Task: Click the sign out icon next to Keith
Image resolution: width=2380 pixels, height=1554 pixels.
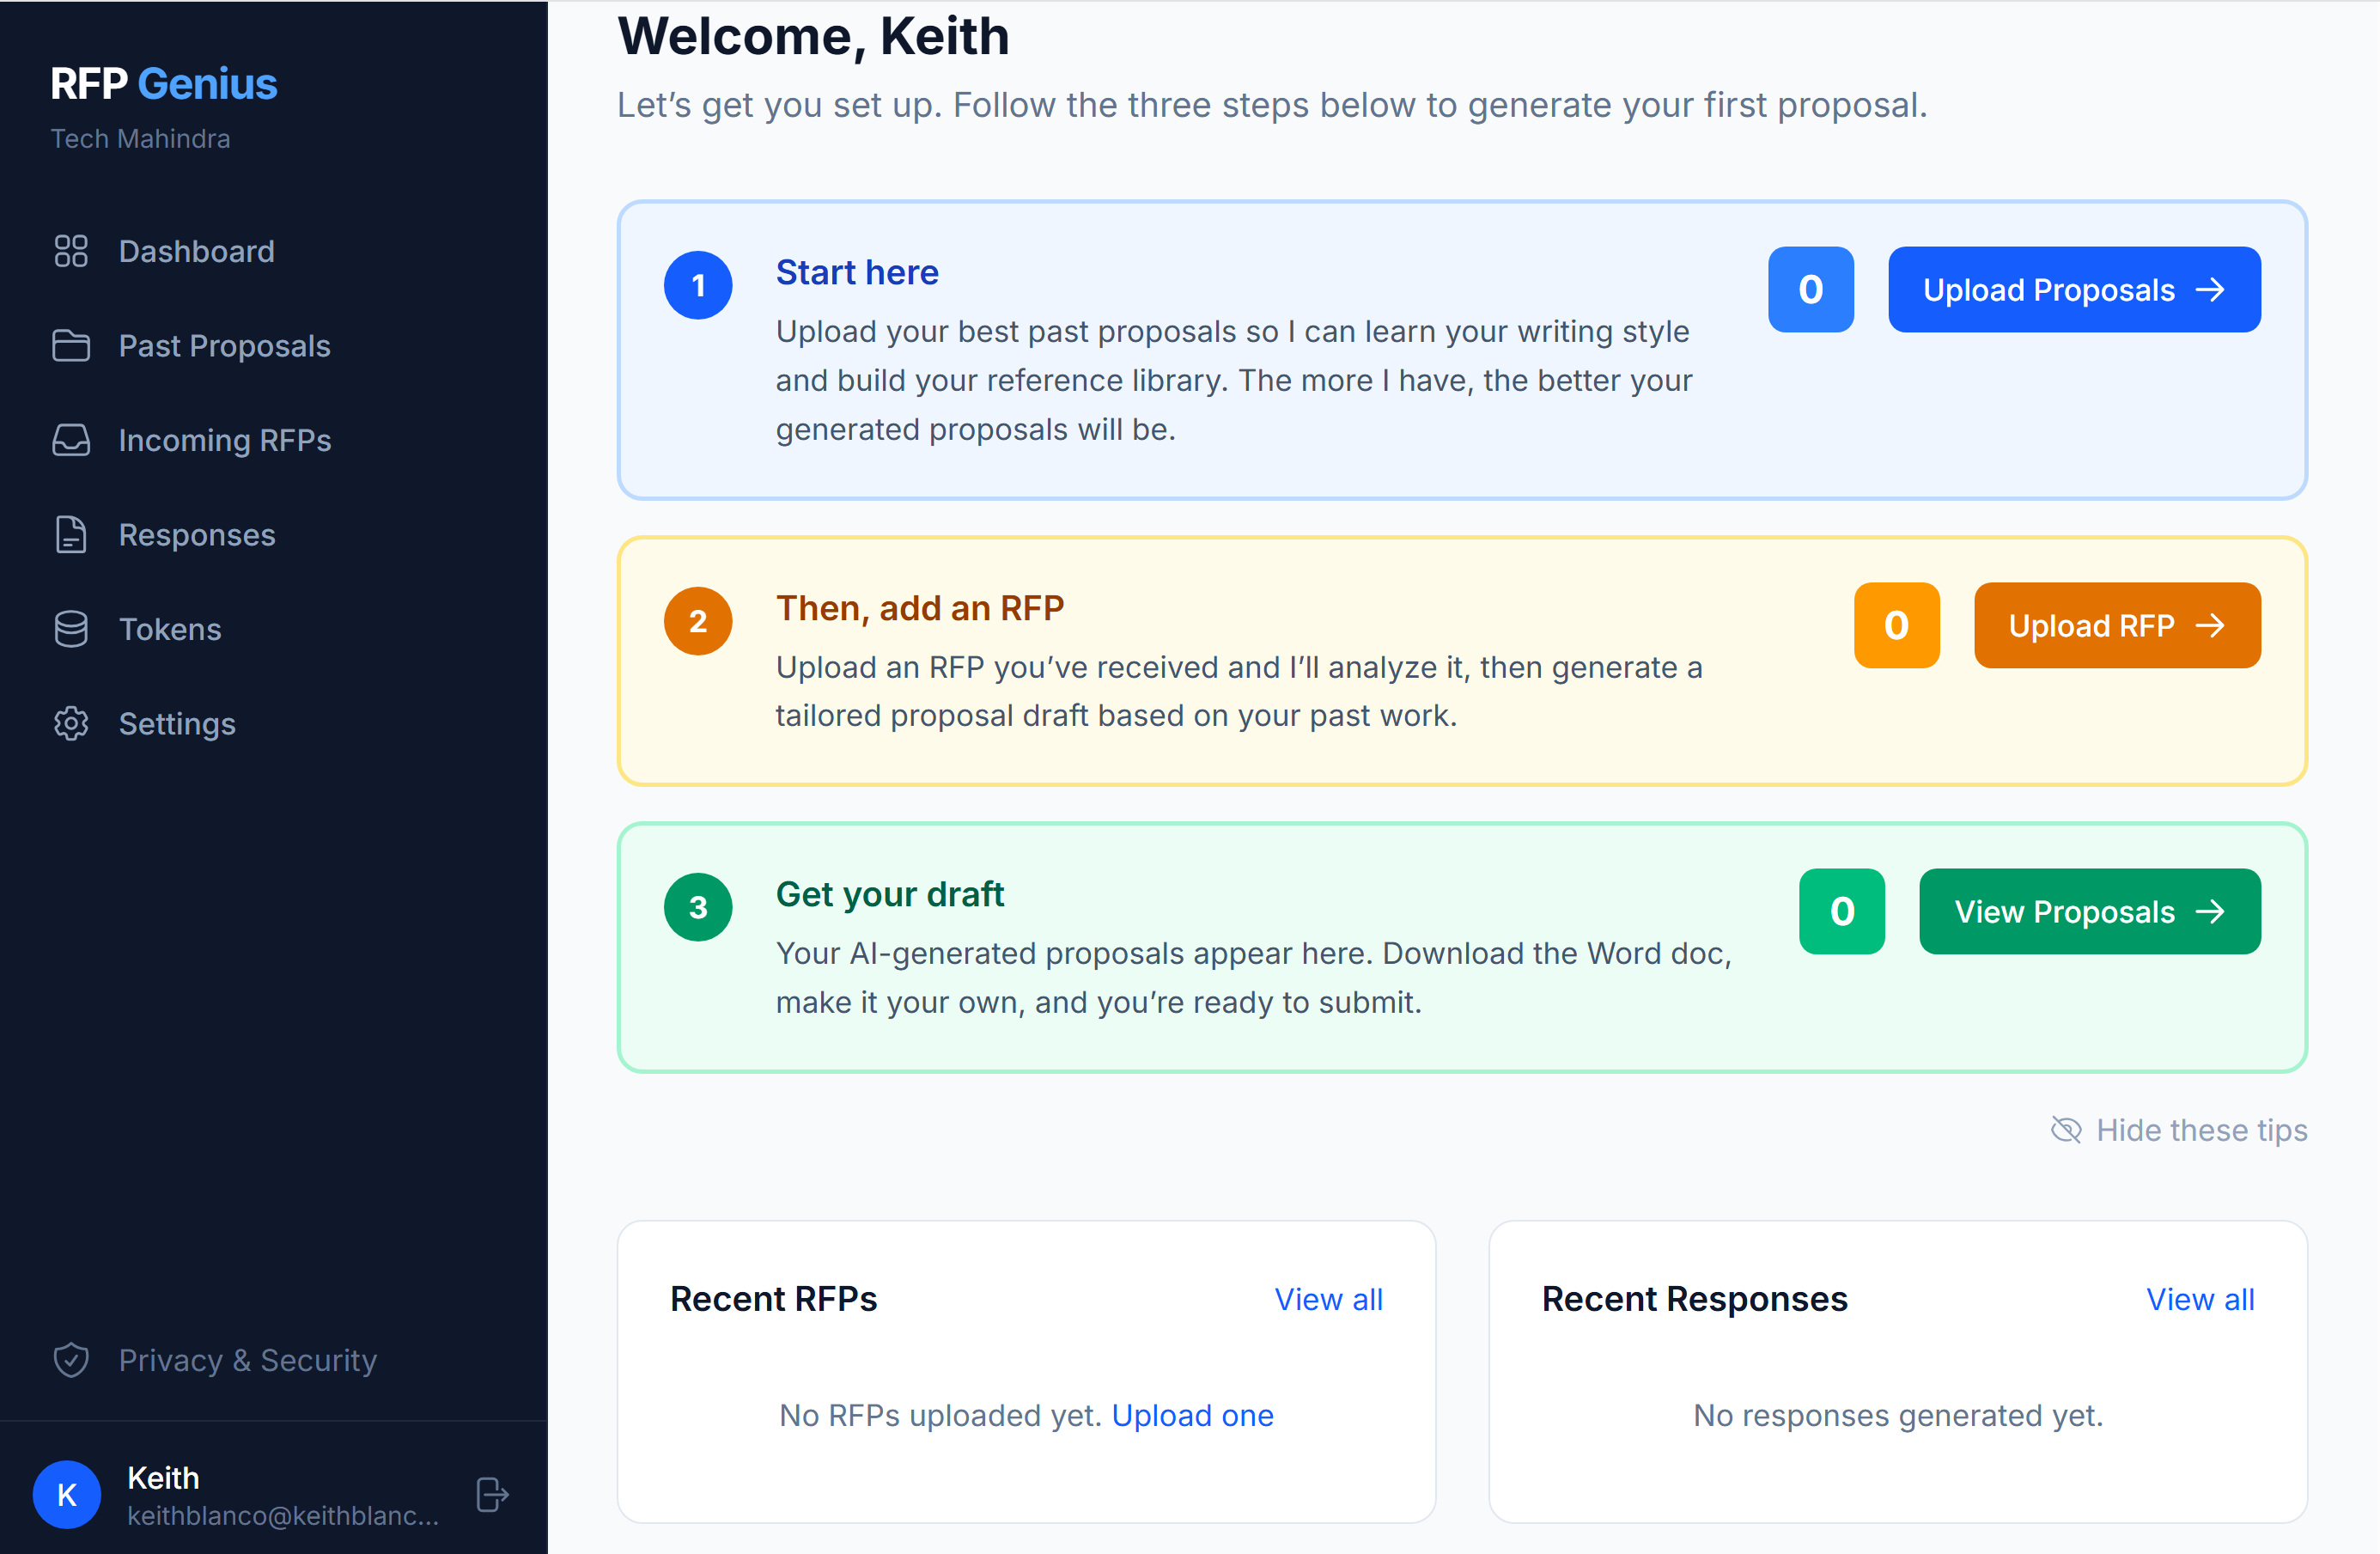Action: point(491,1494)
